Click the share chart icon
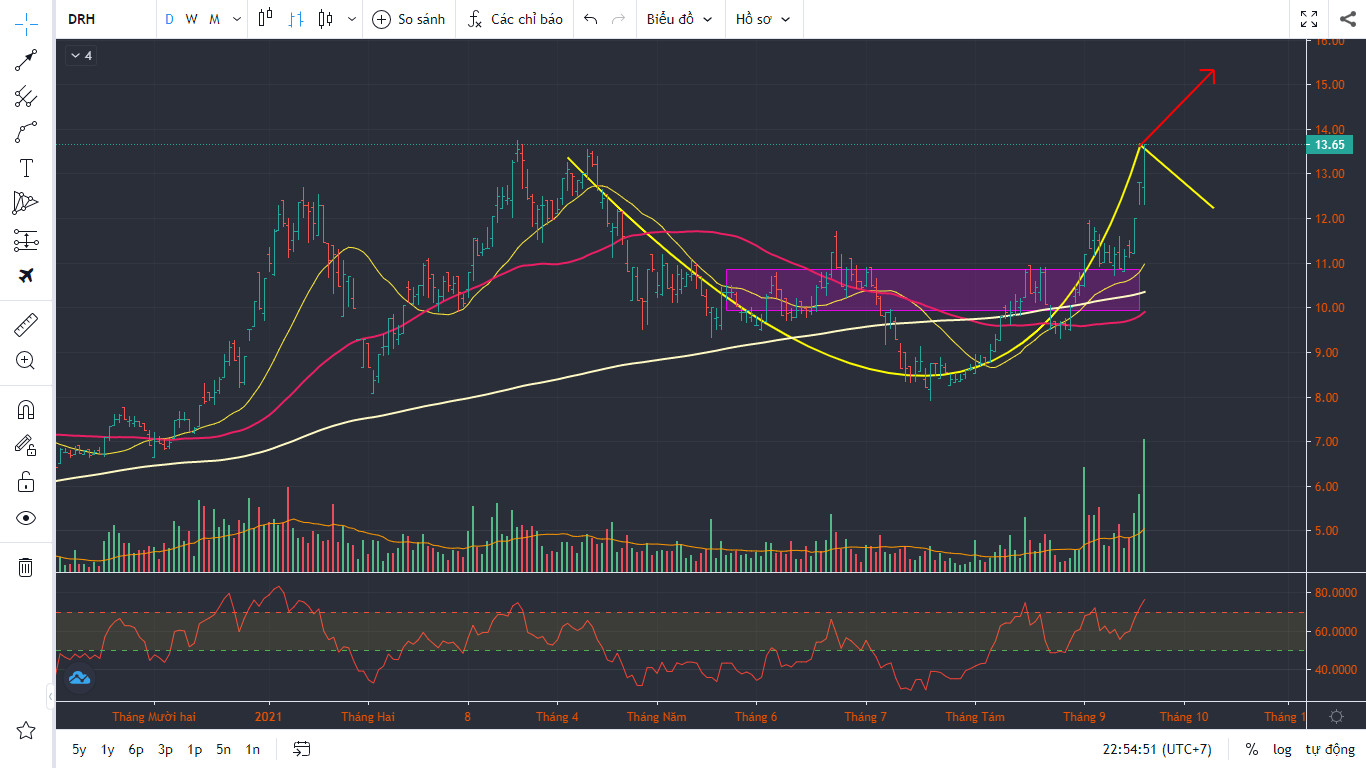 [1346, 19]
